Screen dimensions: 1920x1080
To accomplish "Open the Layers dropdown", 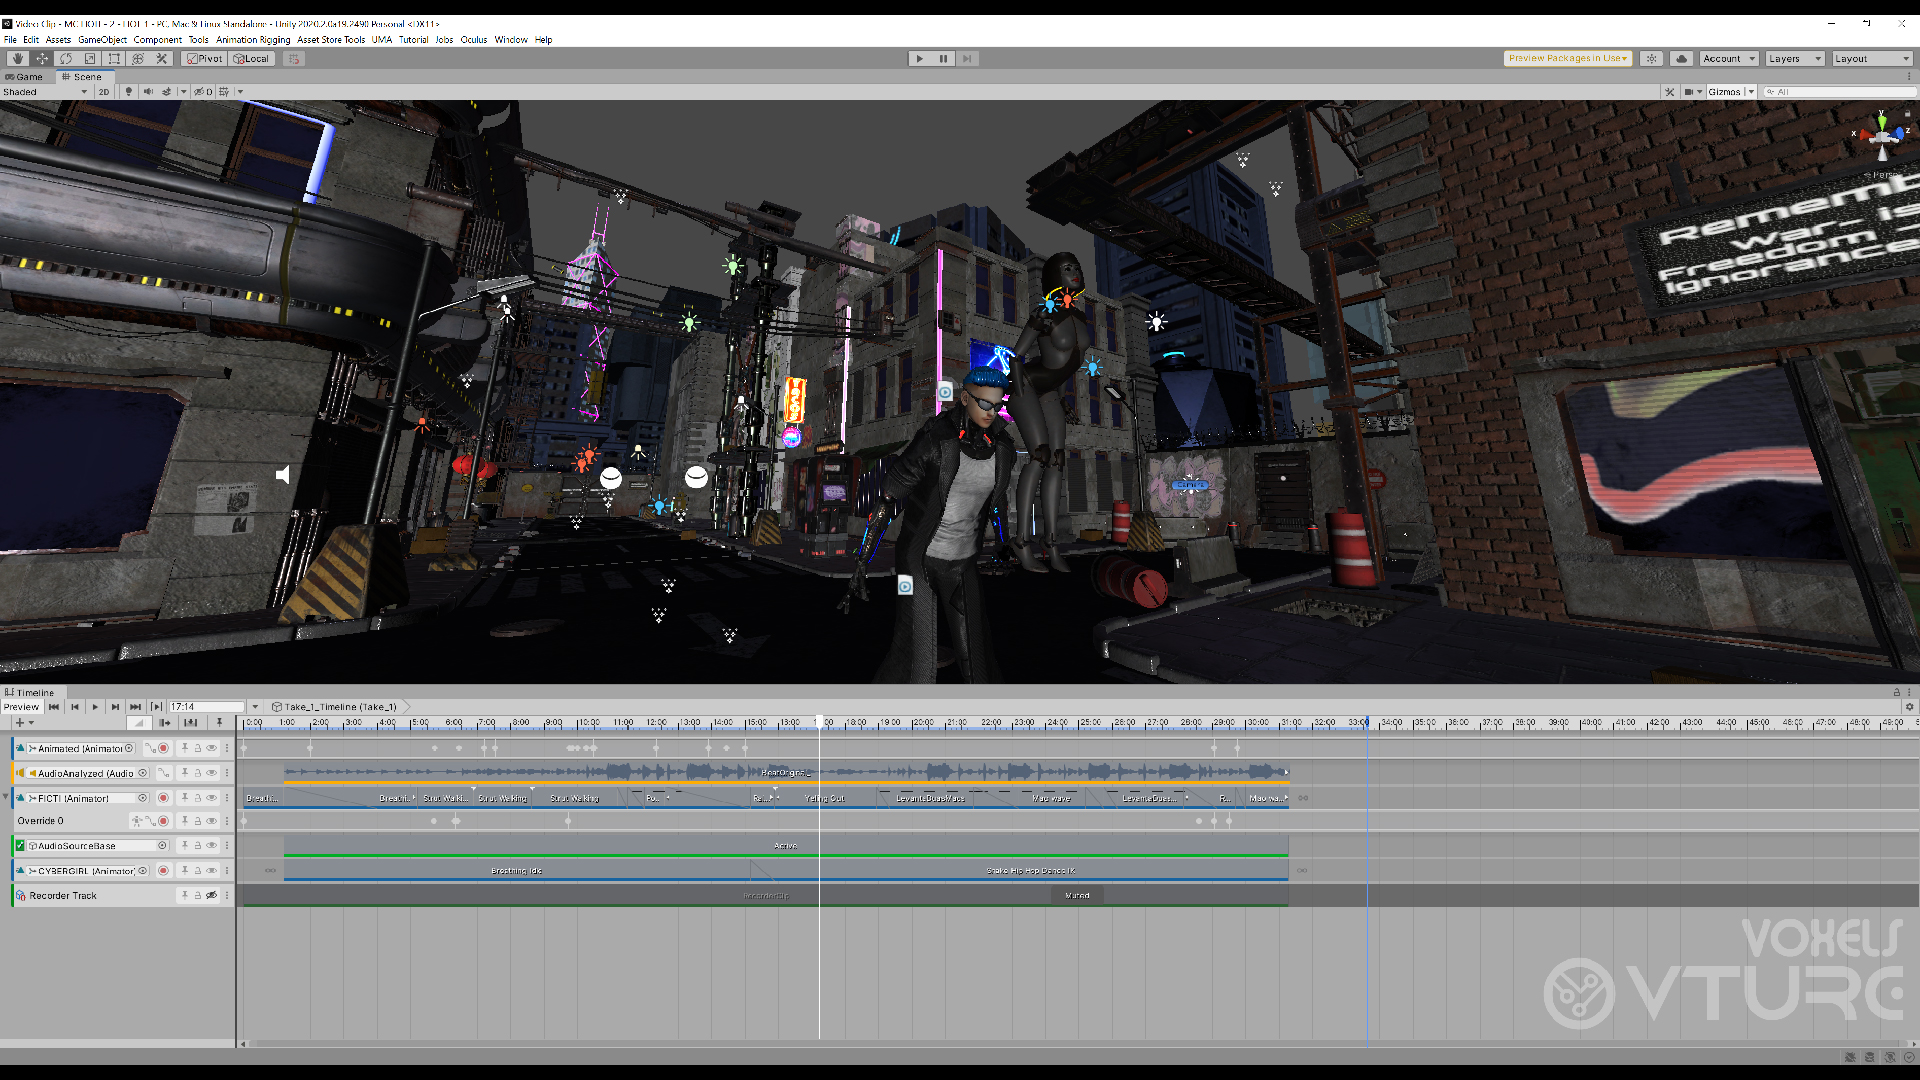I will pyautogui.click(x=1794, y=59).
